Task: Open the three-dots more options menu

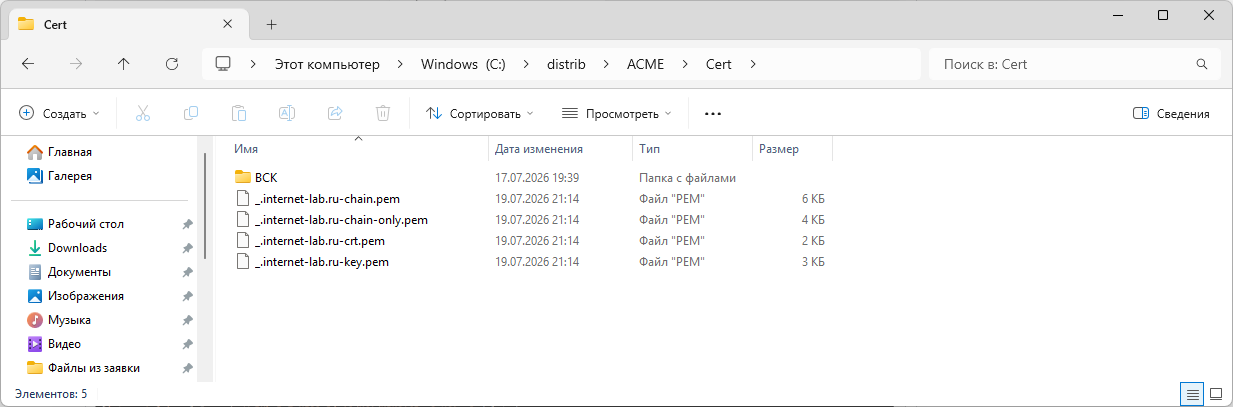Action: click(713, 113)
